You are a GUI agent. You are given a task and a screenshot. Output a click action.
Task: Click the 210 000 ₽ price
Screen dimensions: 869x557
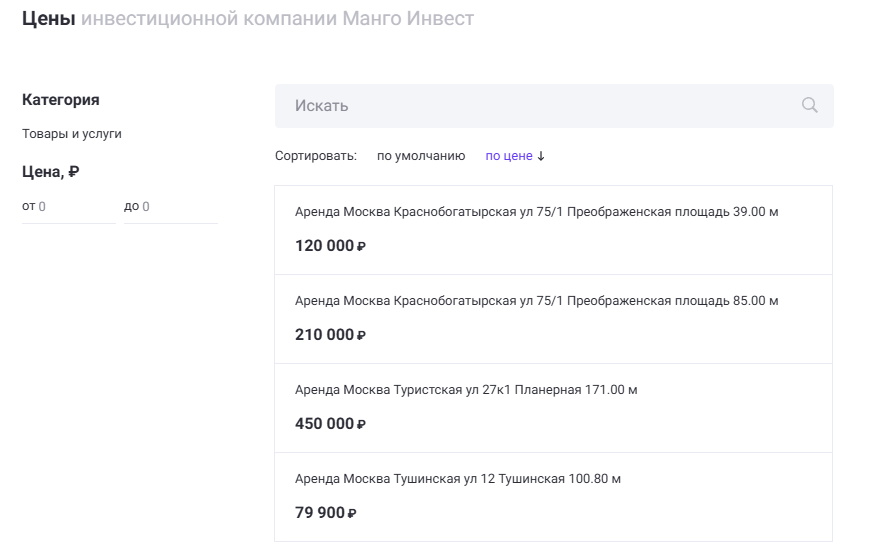point(330,335)
